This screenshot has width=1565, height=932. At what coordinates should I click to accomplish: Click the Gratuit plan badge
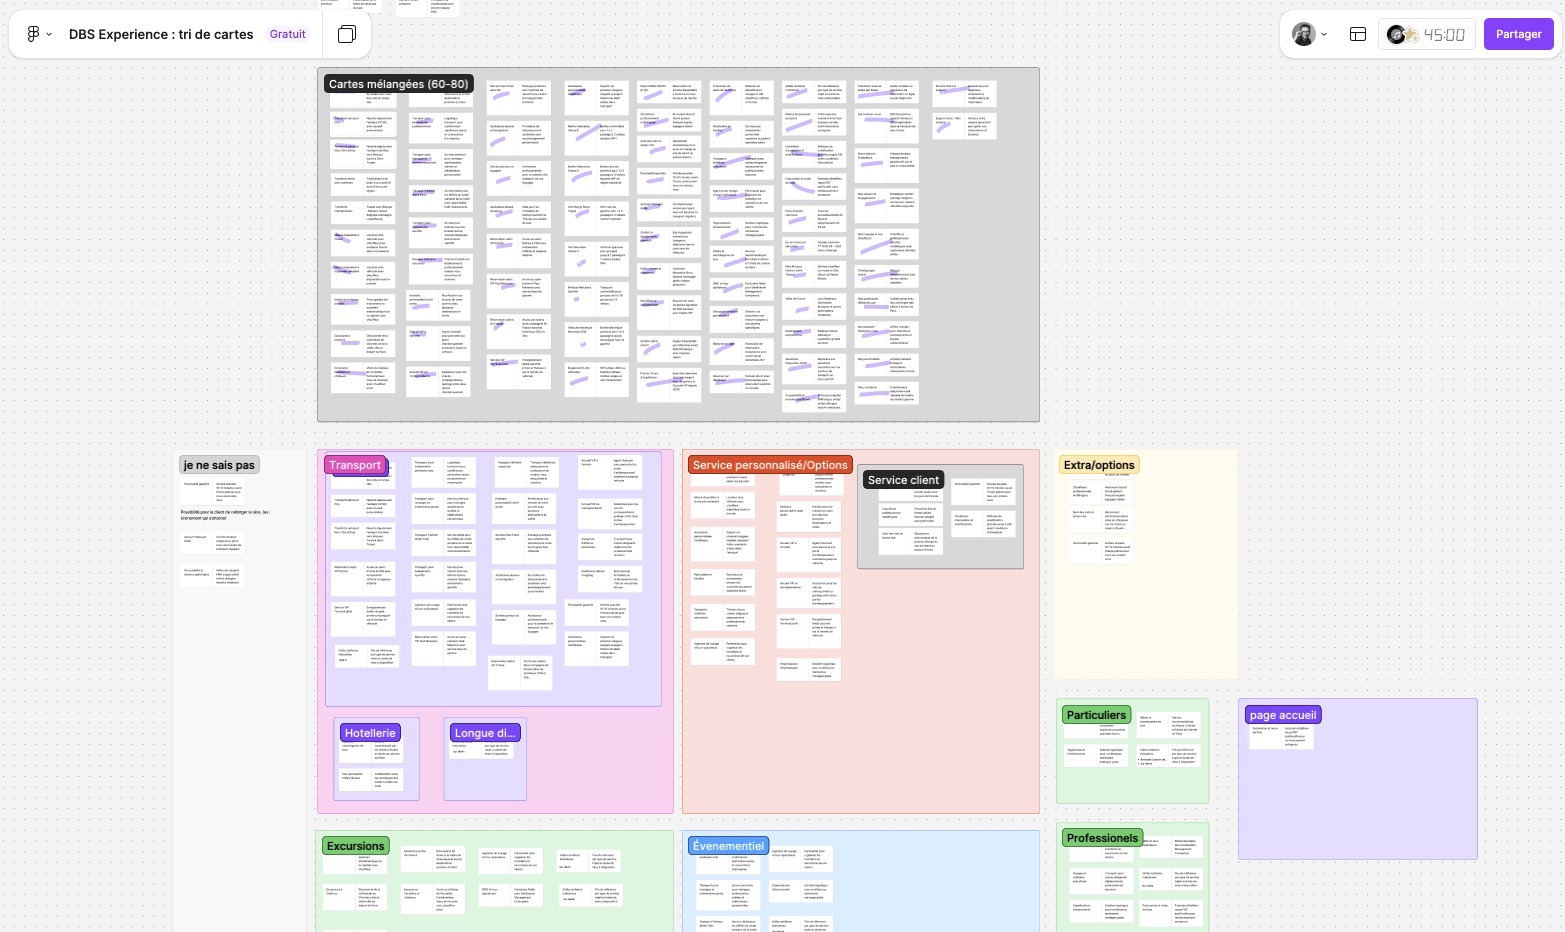[288, 34]
